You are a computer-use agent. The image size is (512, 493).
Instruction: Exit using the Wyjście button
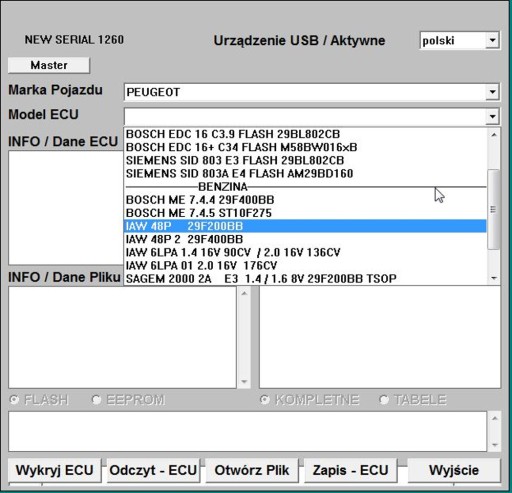454,470
